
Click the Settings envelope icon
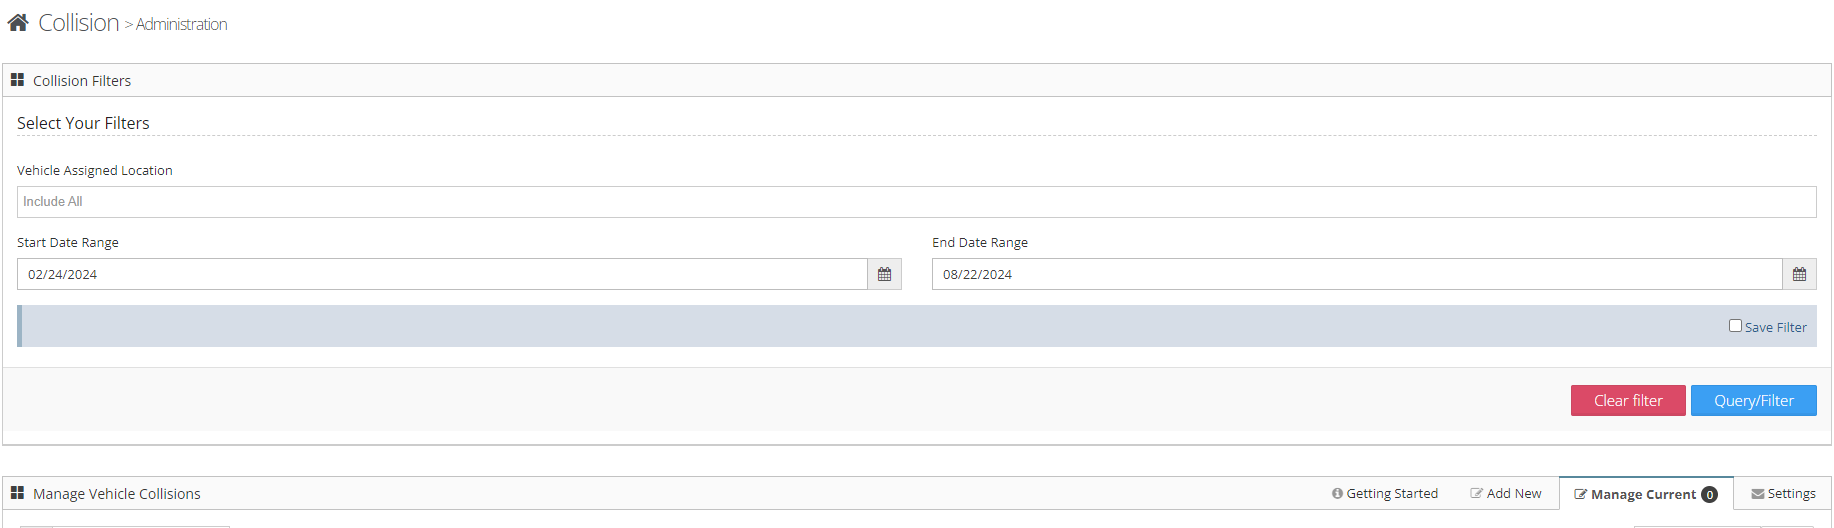[x=1757, y=494]
